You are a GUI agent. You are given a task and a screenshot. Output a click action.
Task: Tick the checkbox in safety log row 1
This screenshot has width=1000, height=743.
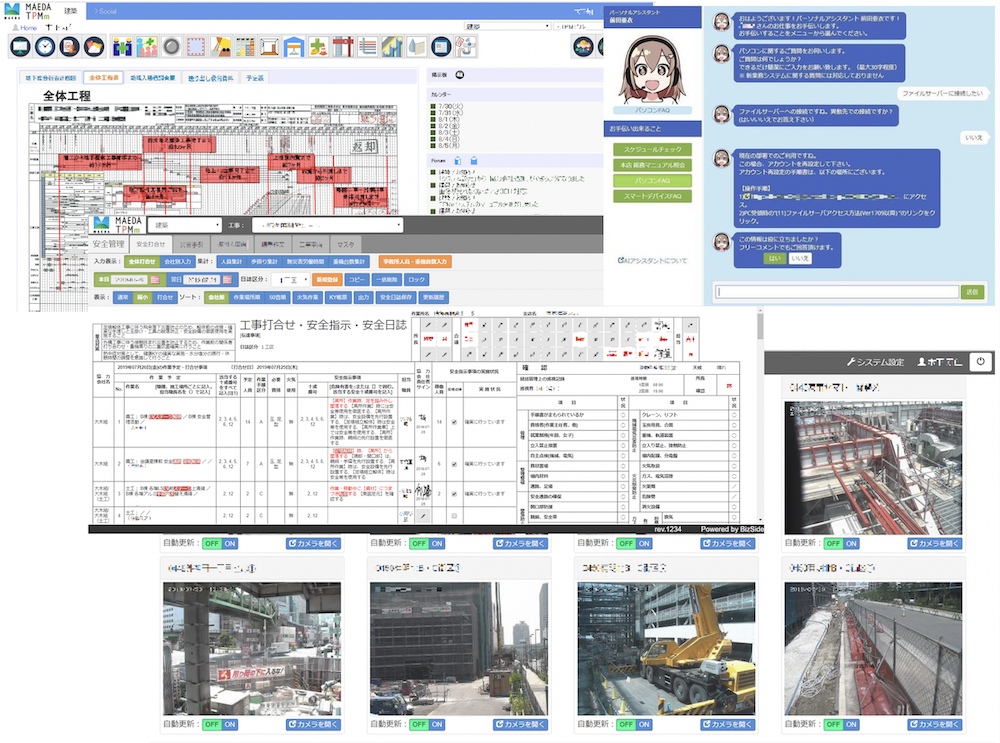[x=454, y=422]
